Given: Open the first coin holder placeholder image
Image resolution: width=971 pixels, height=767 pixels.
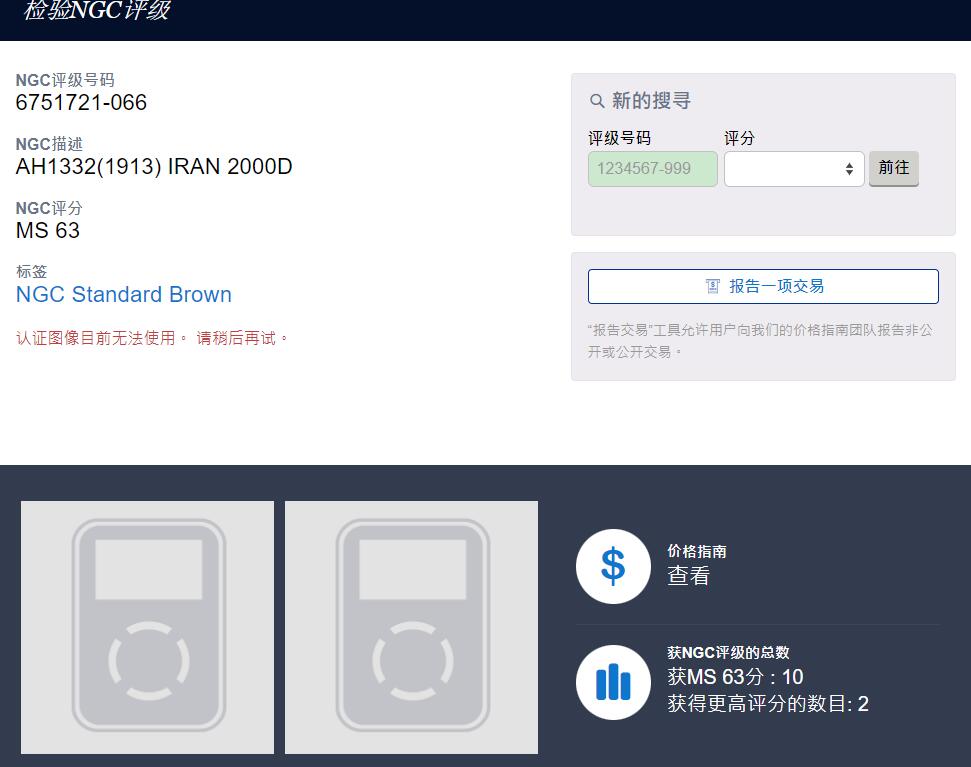Looking at the screenshot, I should [x=147, y=627].
